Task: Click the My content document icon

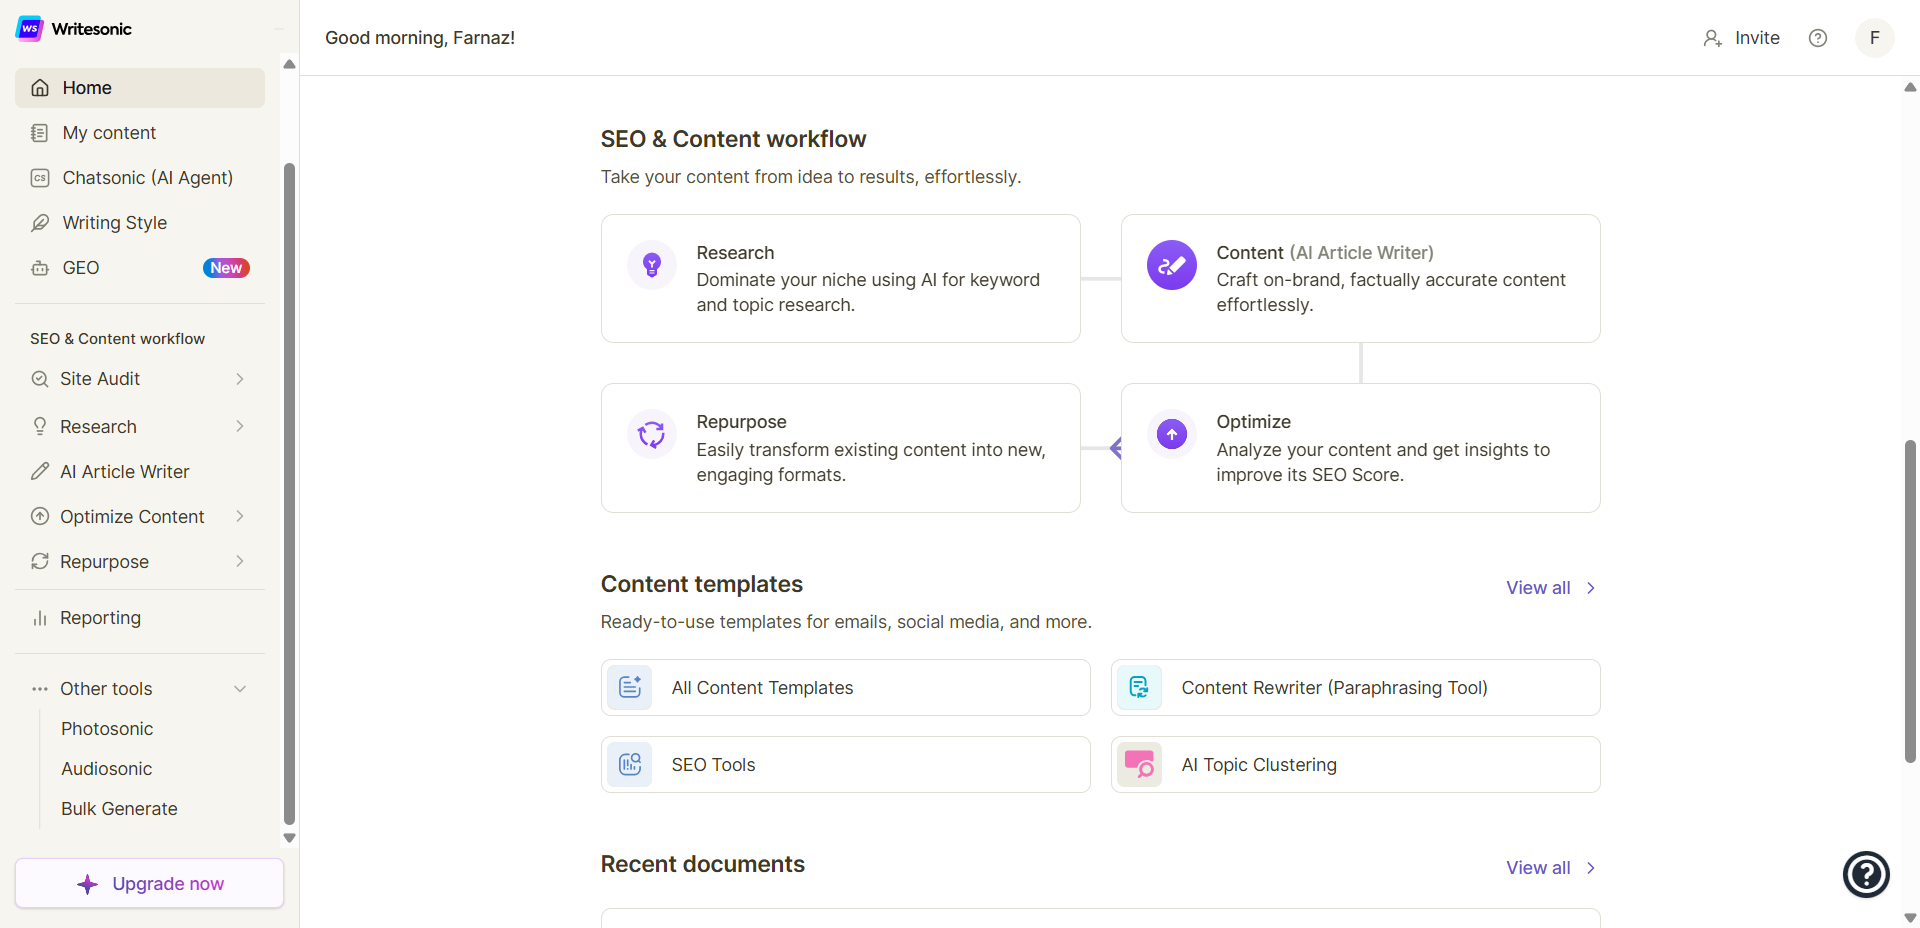Action: 40,133
